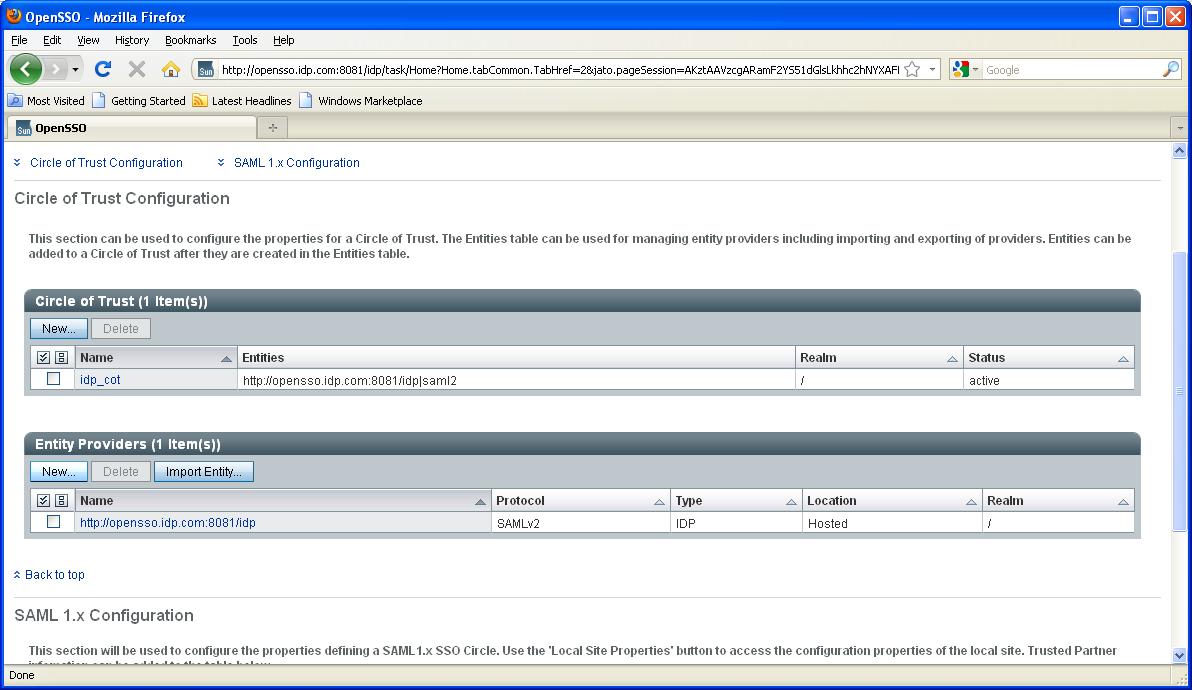Viewport: 1192px width, 690px height.
Task: Open the list all tabs dropdown
Action: [1180, 128]
